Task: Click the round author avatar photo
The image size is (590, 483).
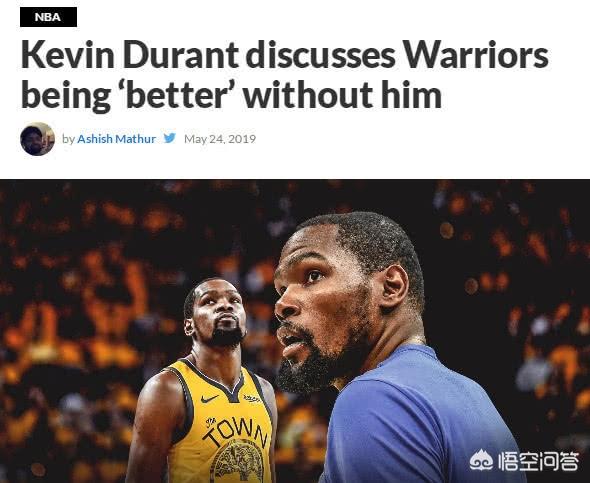Action: [37, 139]
